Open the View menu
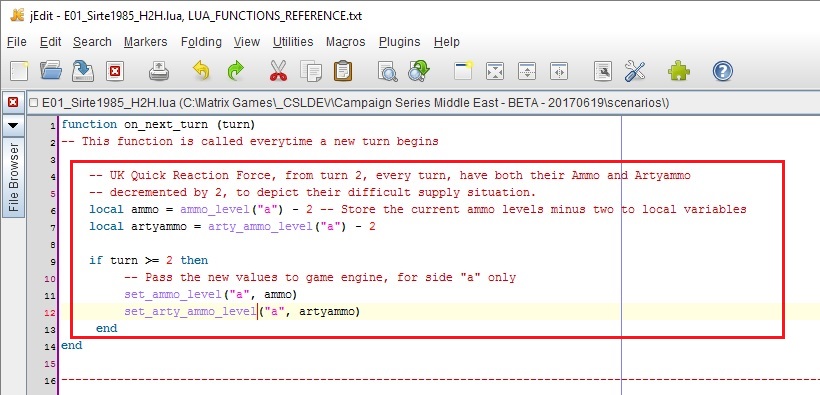Image resolution: width=820 pixels, height=395 pixels. click(247, 42)
